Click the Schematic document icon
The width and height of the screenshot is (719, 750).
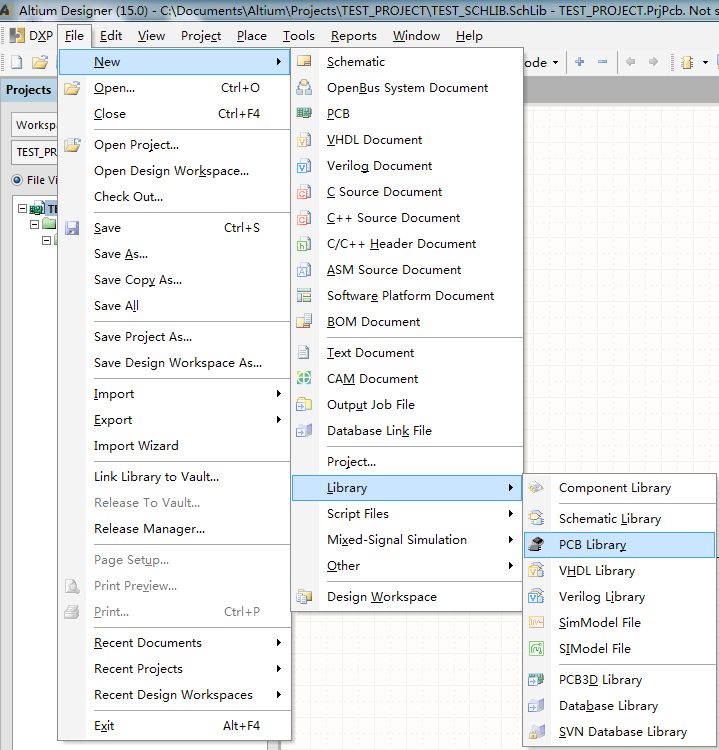[305, 62]
